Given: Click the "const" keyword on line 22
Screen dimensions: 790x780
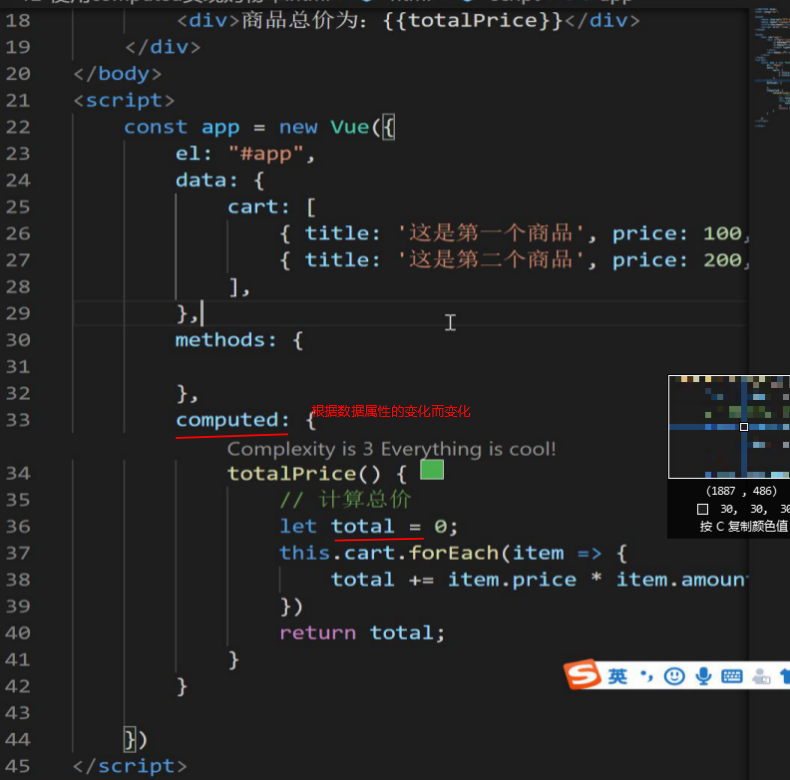Looking at the screenshot, I should [x=155, y=127].
